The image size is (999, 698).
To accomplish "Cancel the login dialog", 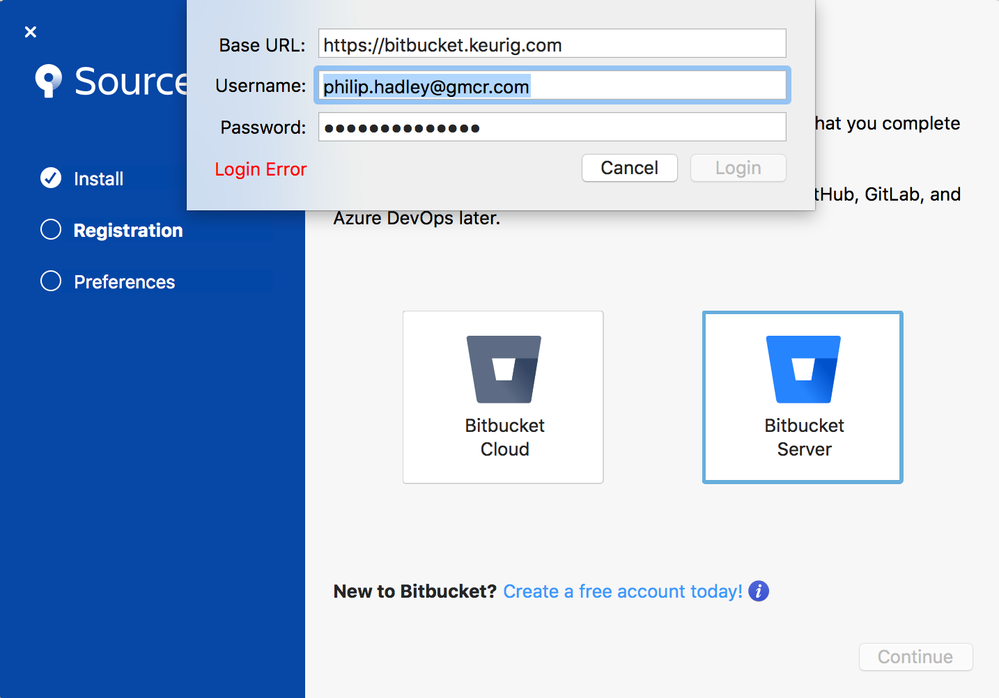I will coord(629,168).
